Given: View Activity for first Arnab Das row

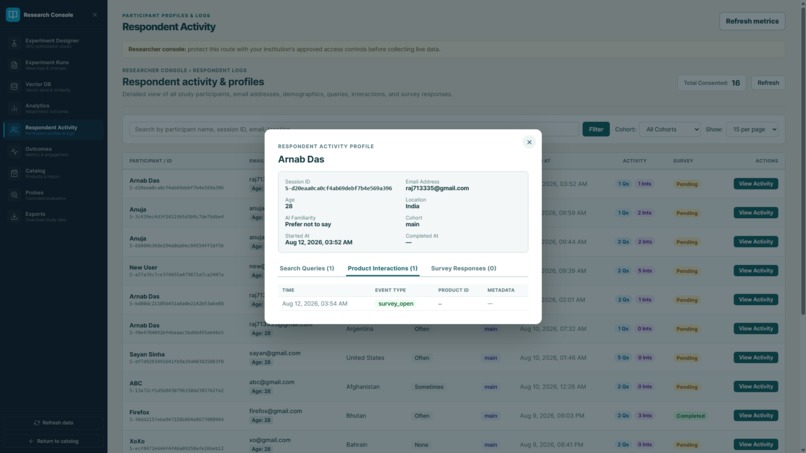Looking at the screenshot, I should click(756, 184).
